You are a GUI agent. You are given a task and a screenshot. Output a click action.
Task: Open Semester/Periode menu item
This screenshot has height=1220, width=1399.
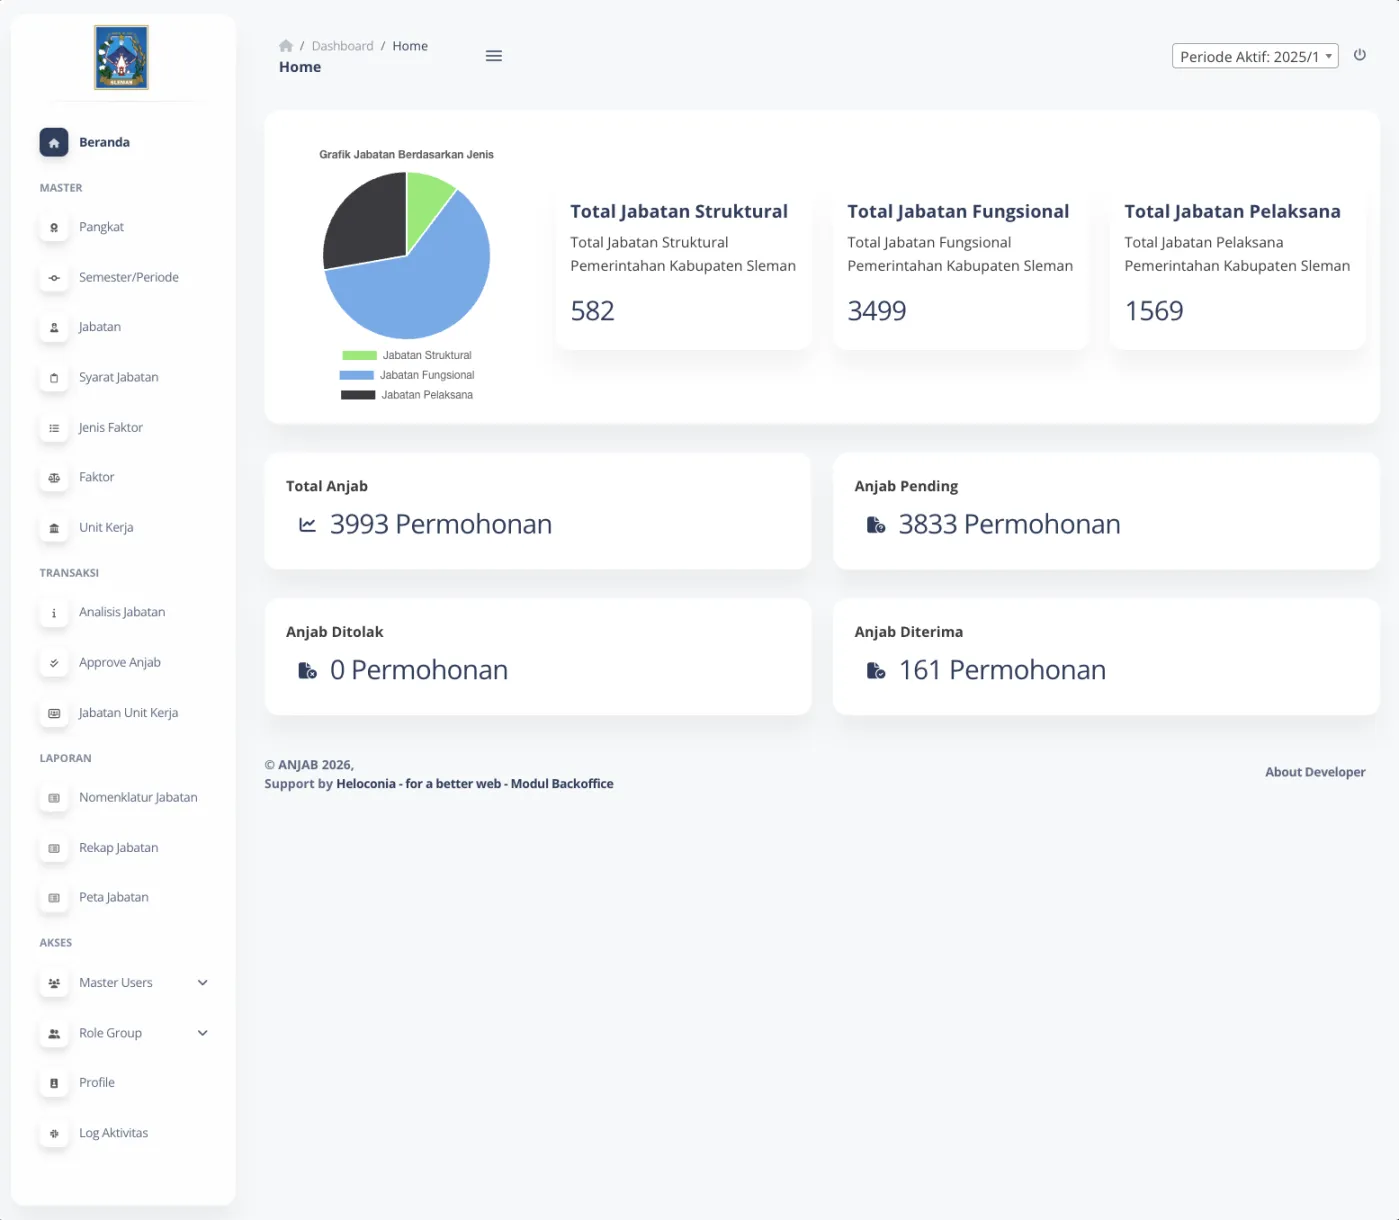tap(128, 278)
